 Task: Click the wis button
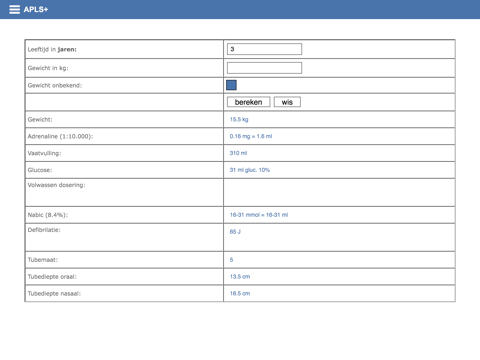(287, 102)
